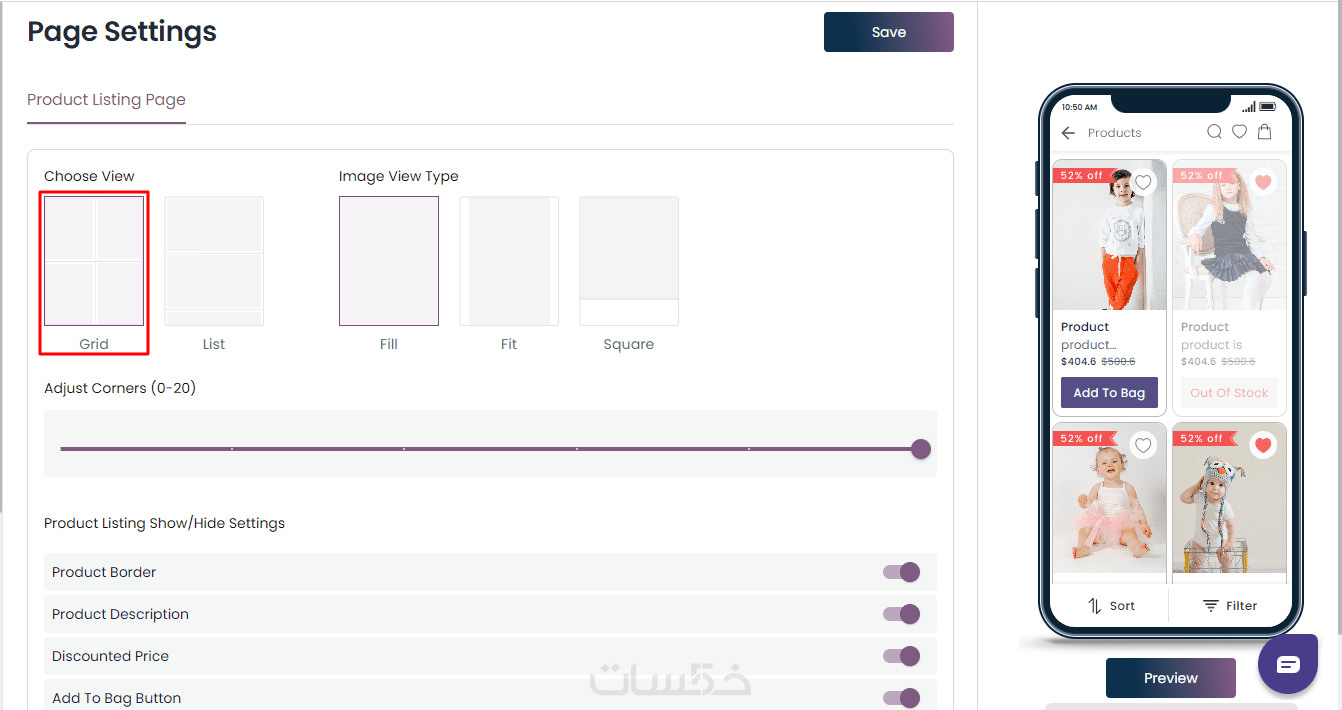Open shopping bag icon in phone header
The image size is (1342, 710).
(1264, 132)
